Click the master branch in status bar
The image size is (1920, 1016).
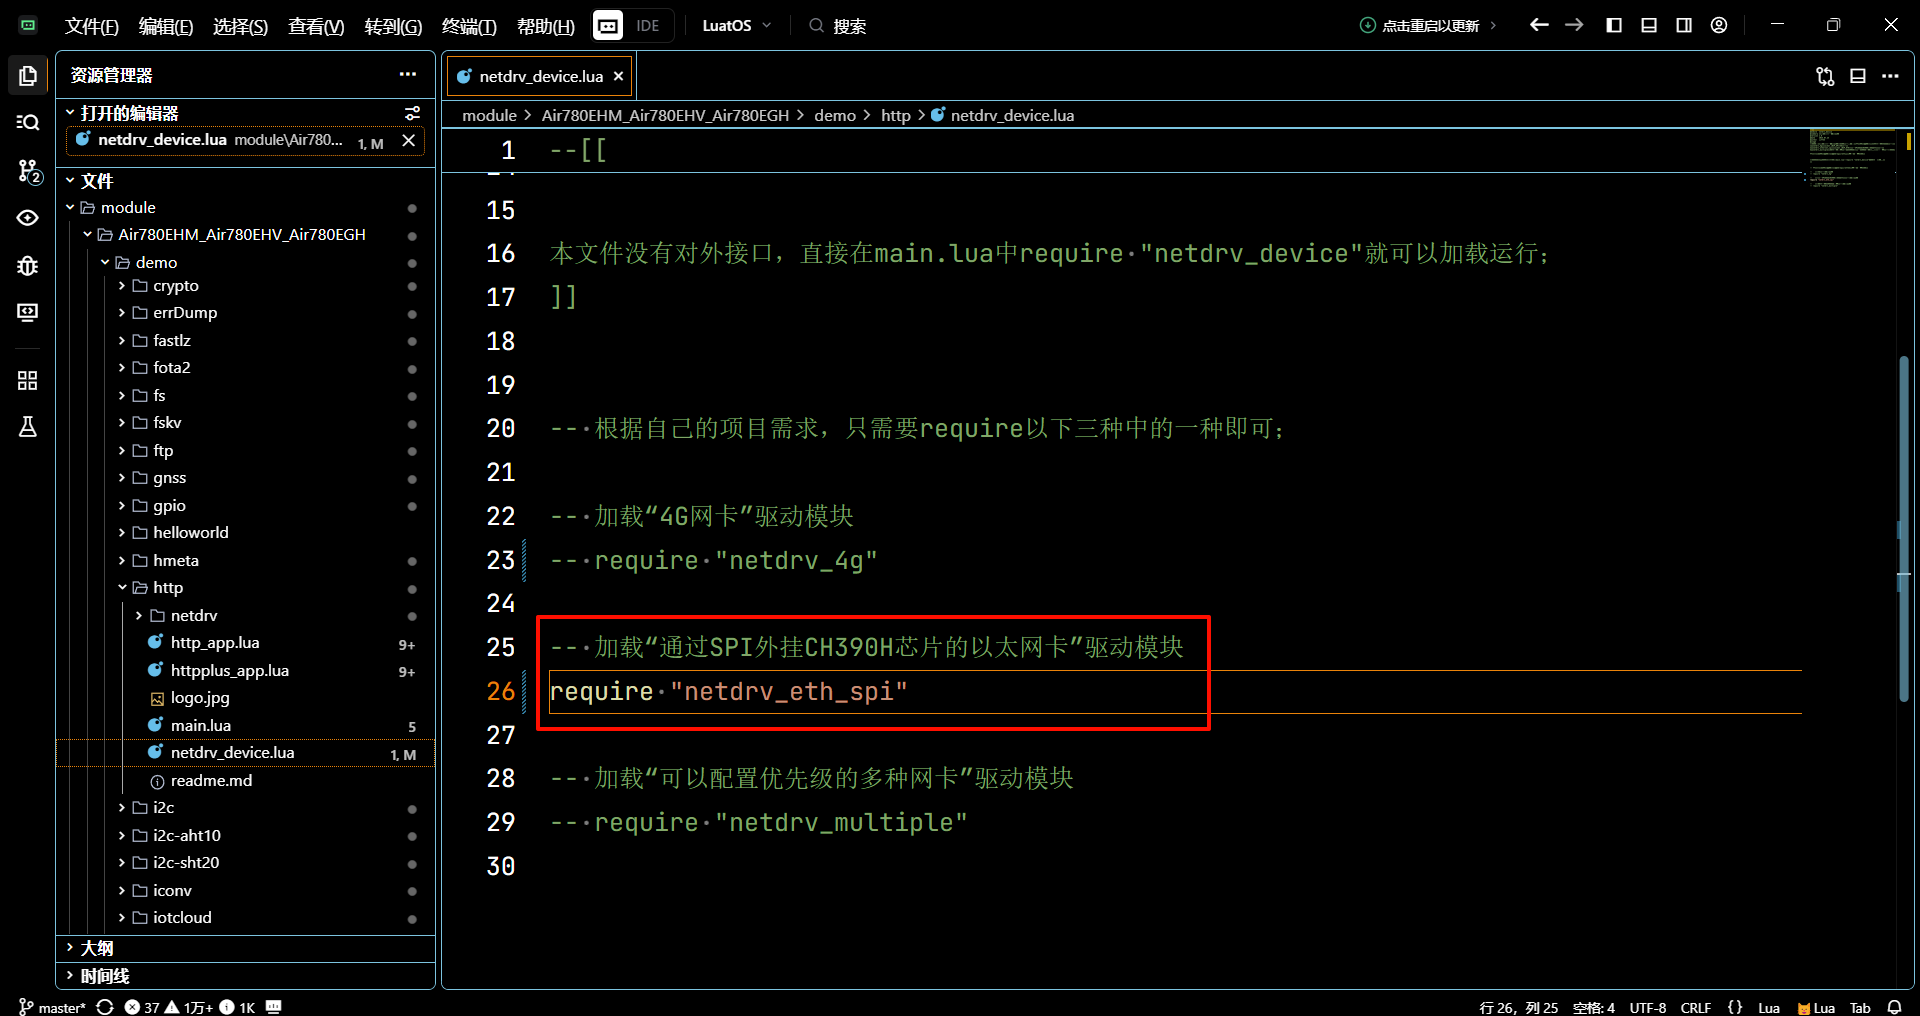click(x=53, y=1007)
